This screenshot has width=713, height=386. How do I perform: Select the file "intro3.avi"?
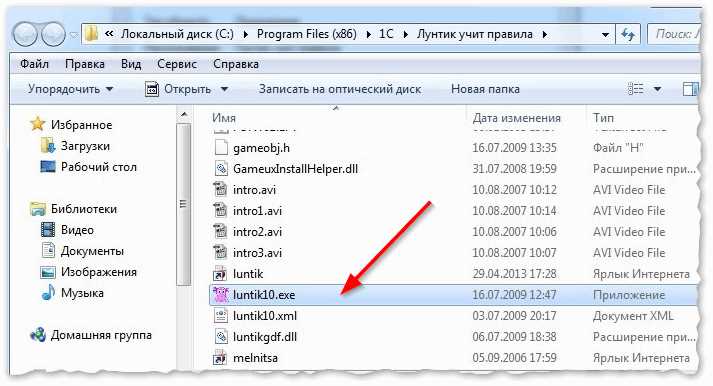point(257,252)
